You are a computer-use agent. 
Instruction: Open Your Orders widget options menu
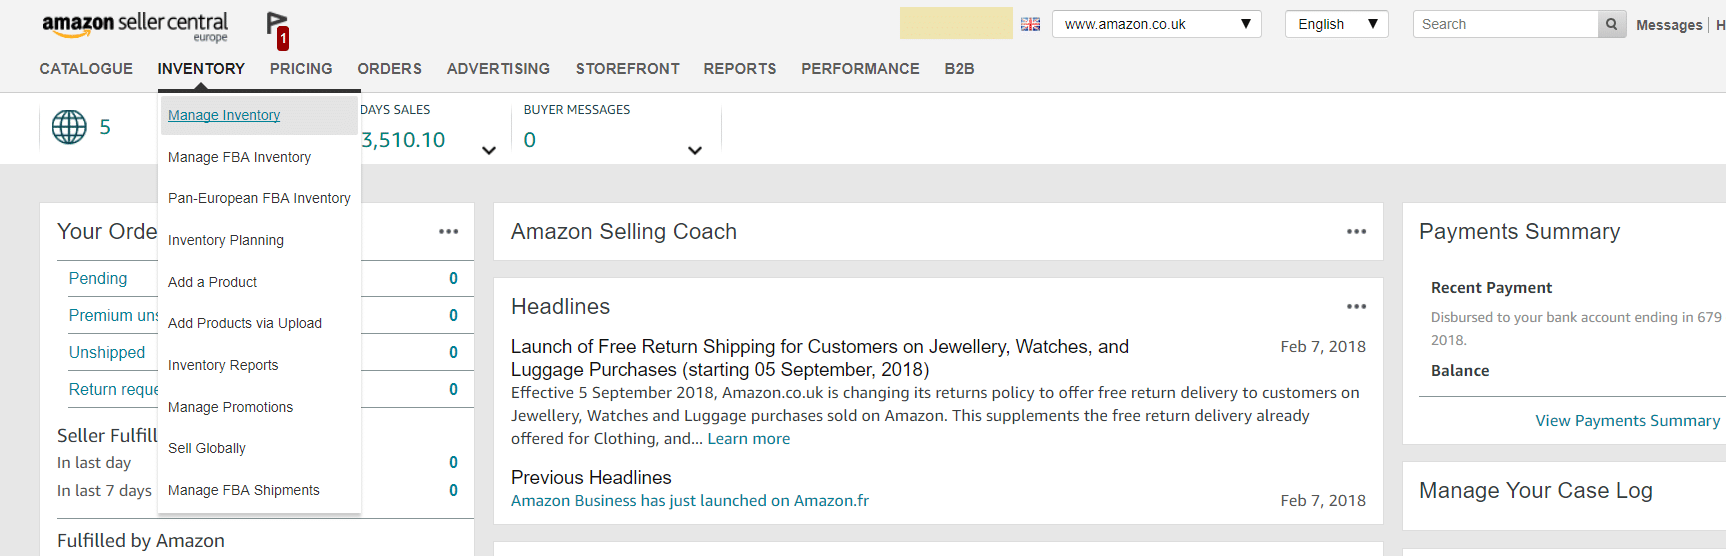pos(448,232)
